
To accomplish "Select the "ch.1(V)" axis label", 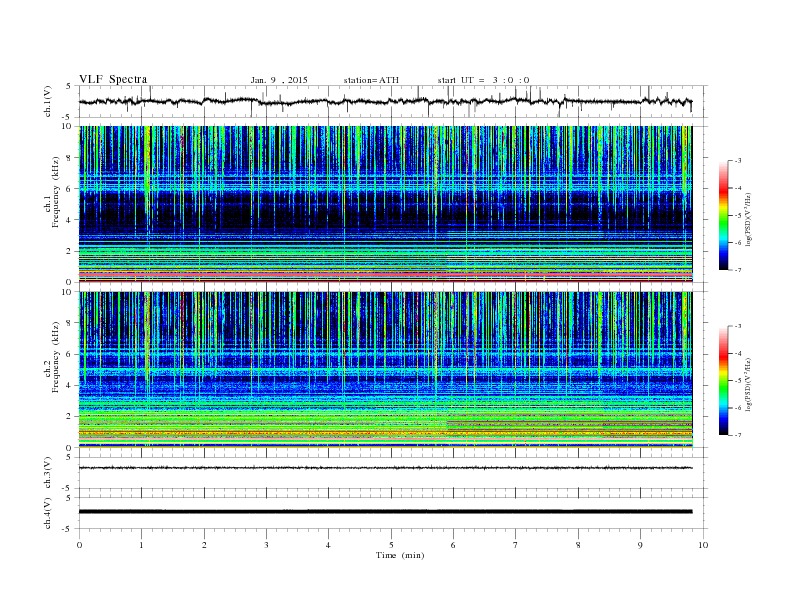I will click(x=48, y=102).
